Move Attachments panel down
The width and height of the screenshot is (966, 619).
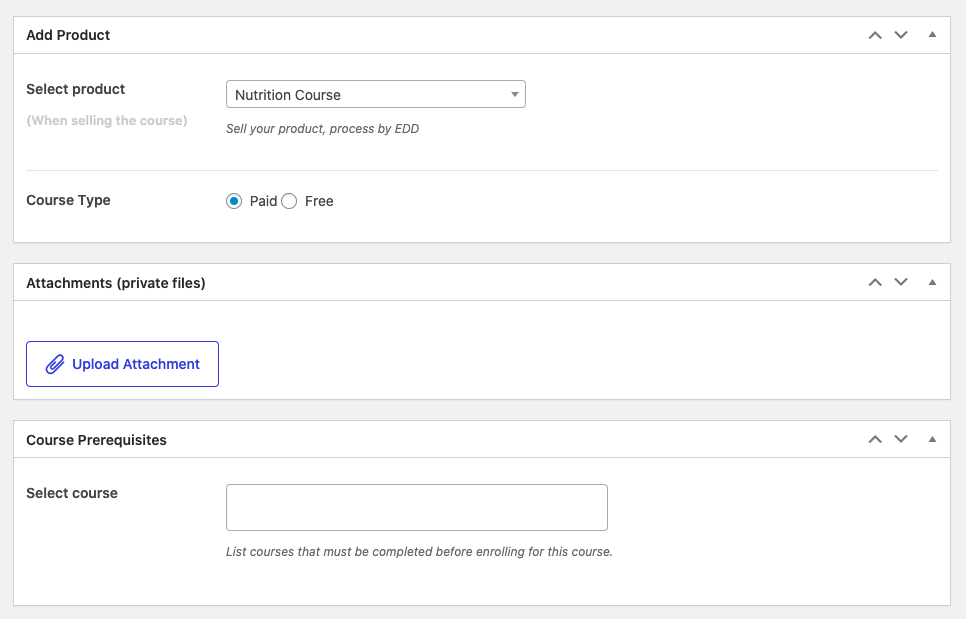point(901,282)
